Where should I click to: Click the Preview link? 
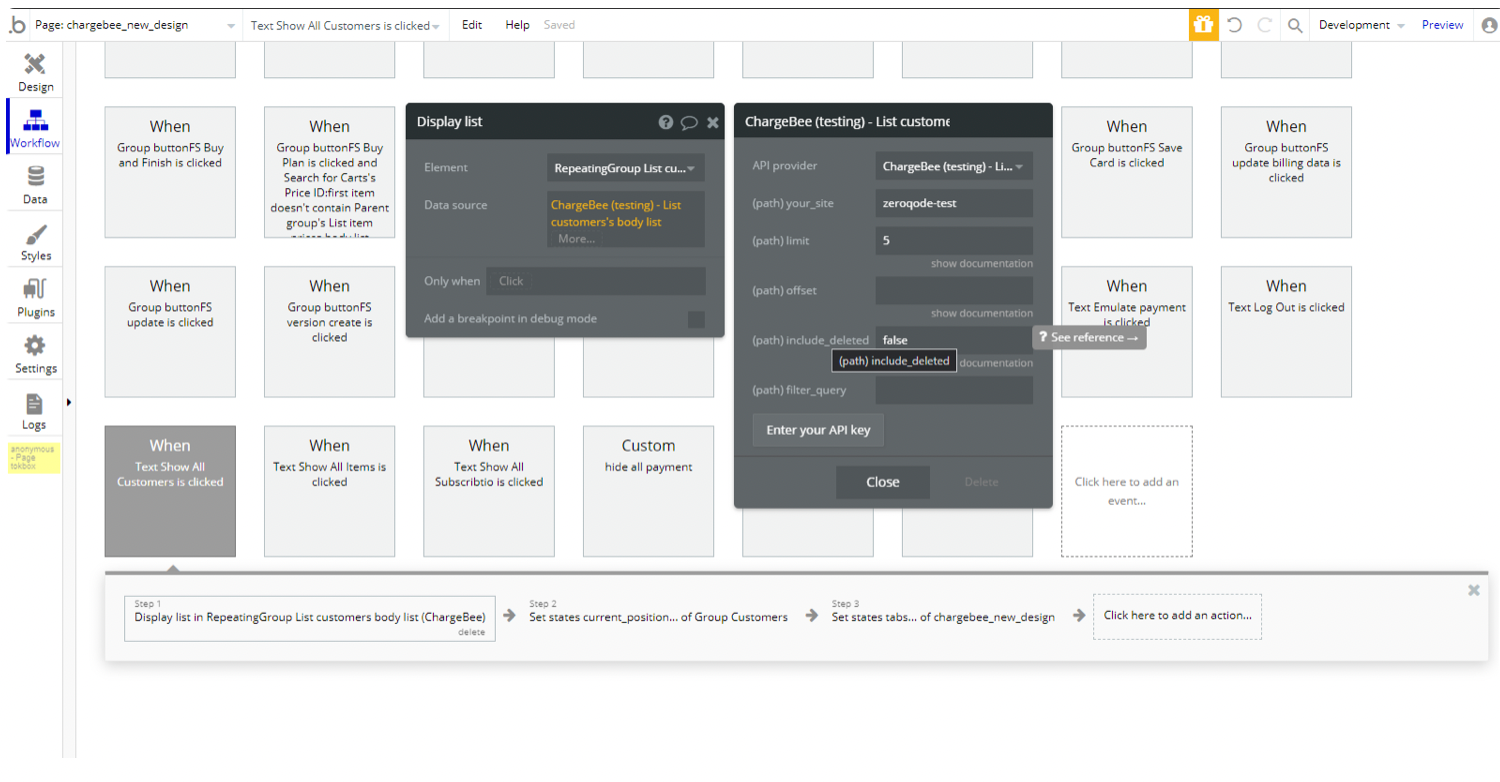coord(1442,25)
